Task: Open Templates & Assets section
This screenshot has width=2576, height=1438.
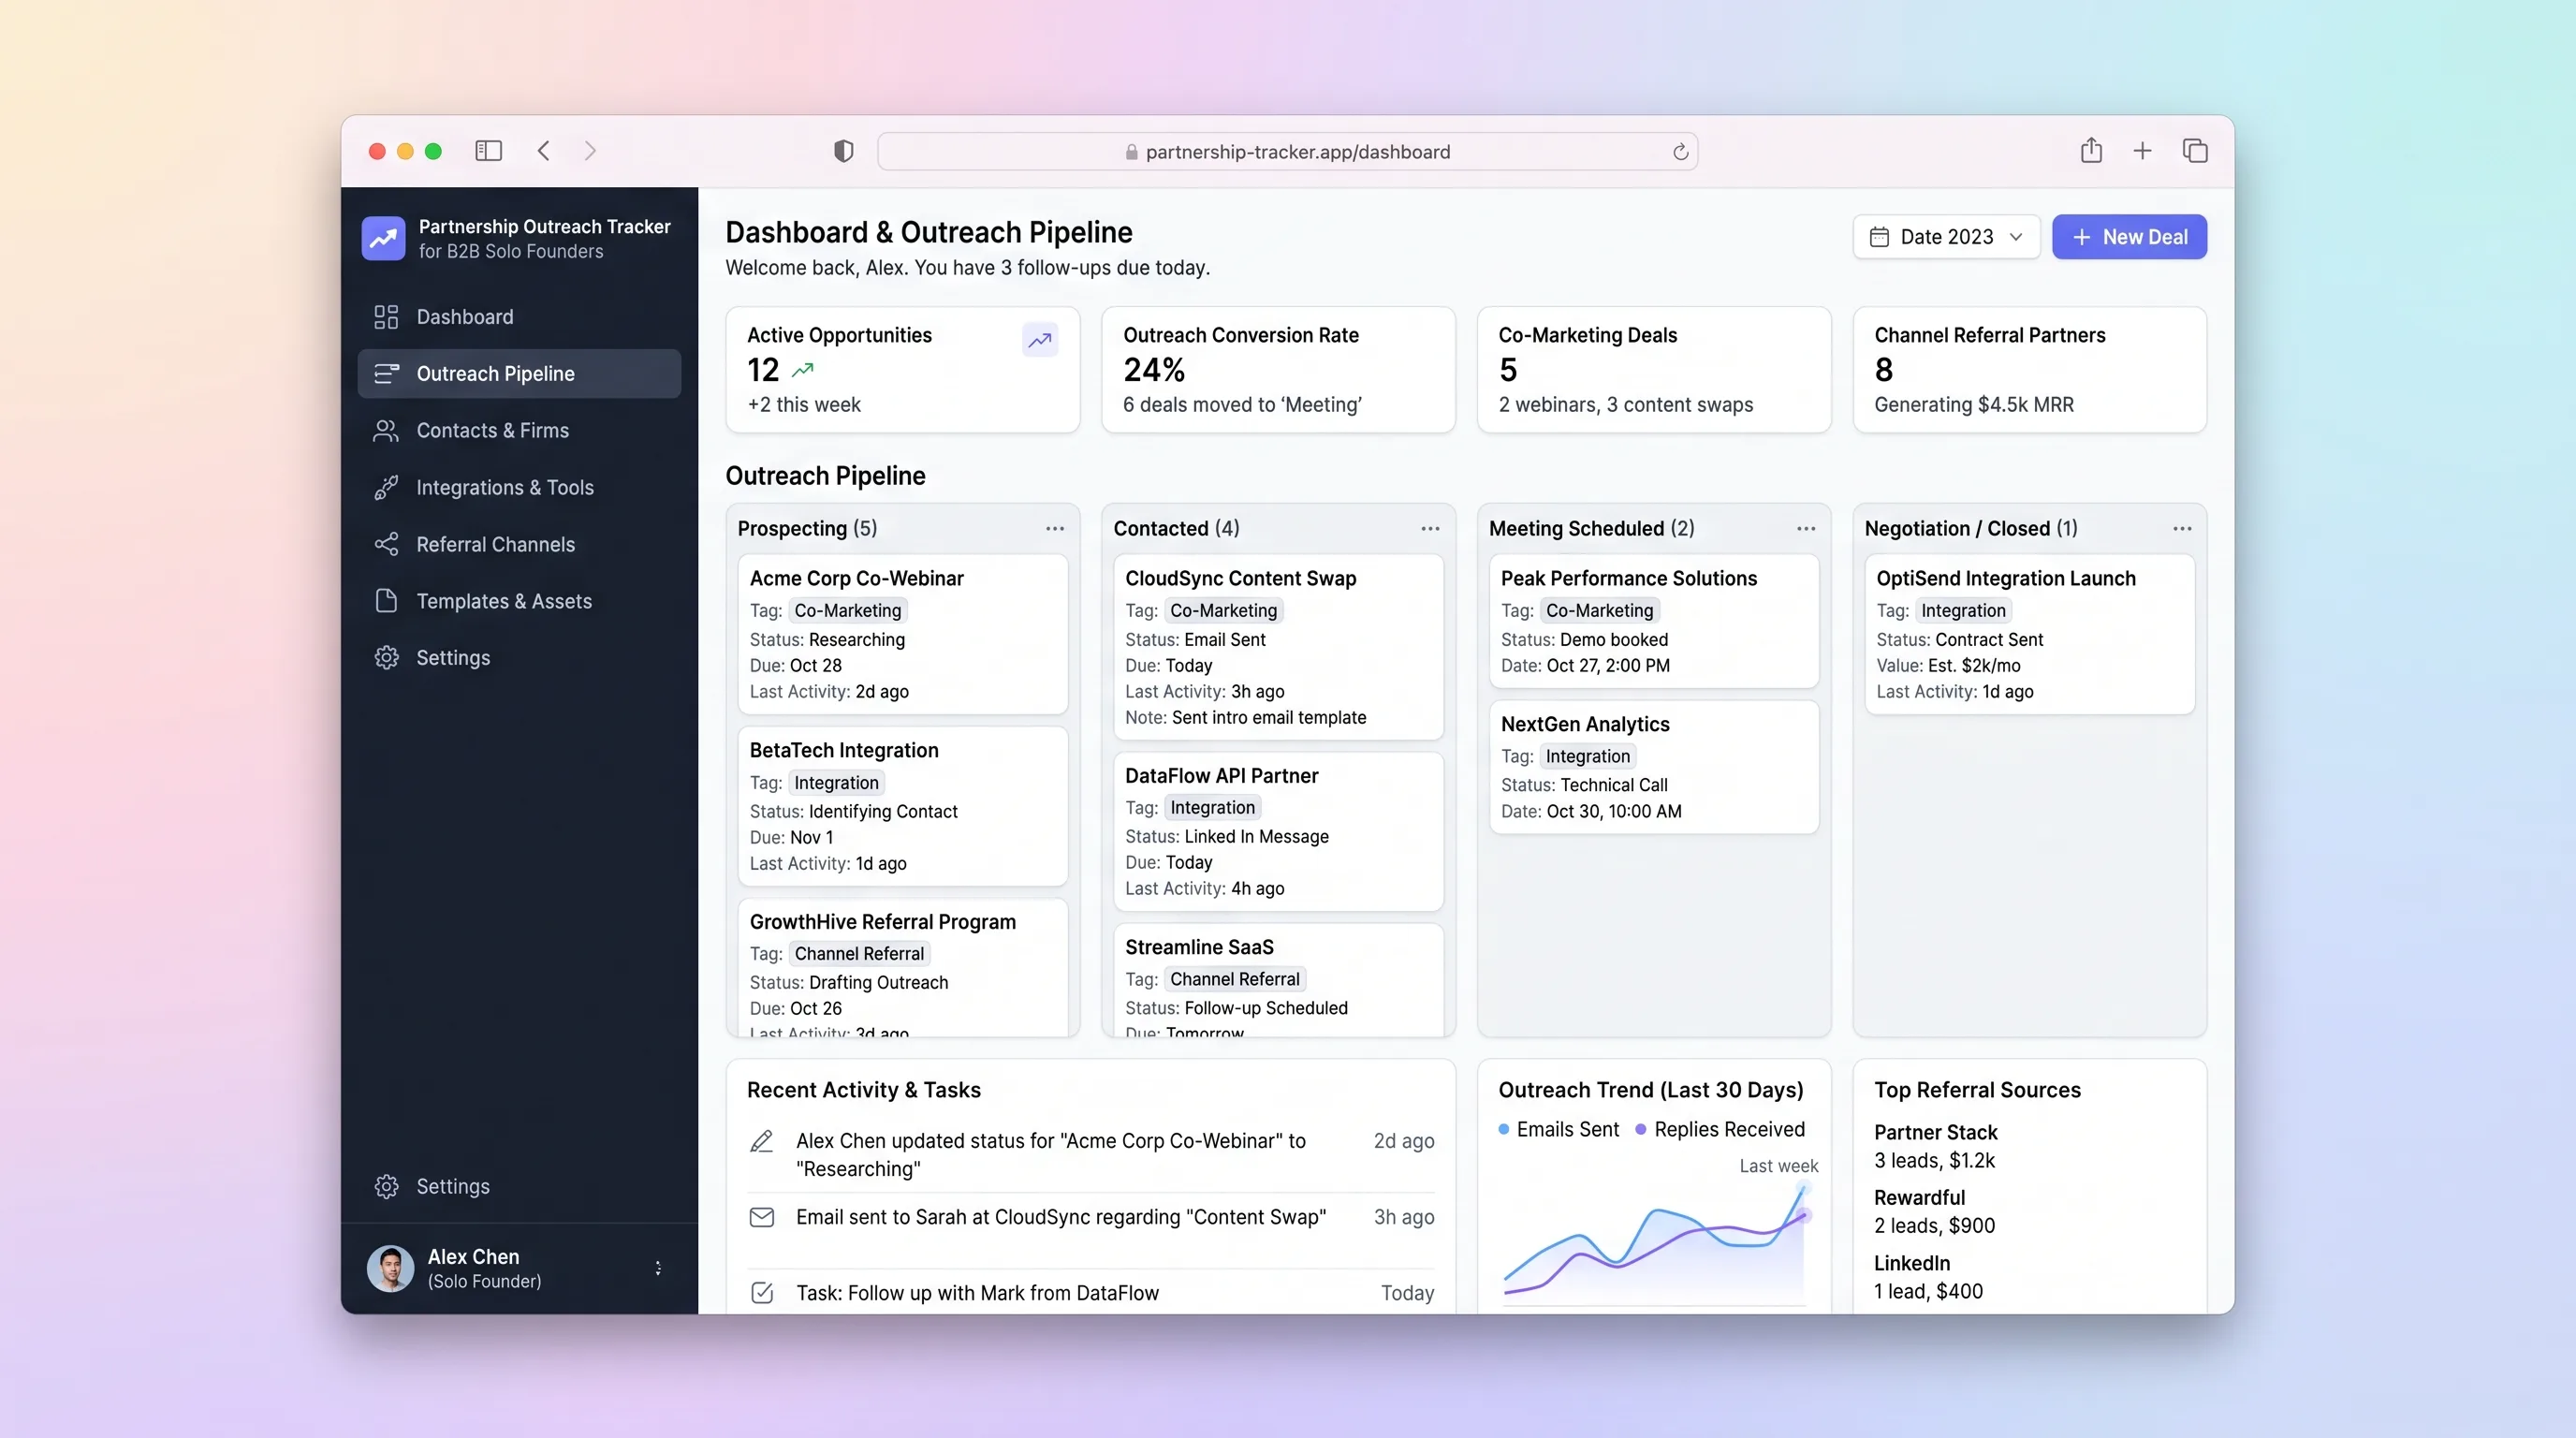Action: [x=519, y=601]
